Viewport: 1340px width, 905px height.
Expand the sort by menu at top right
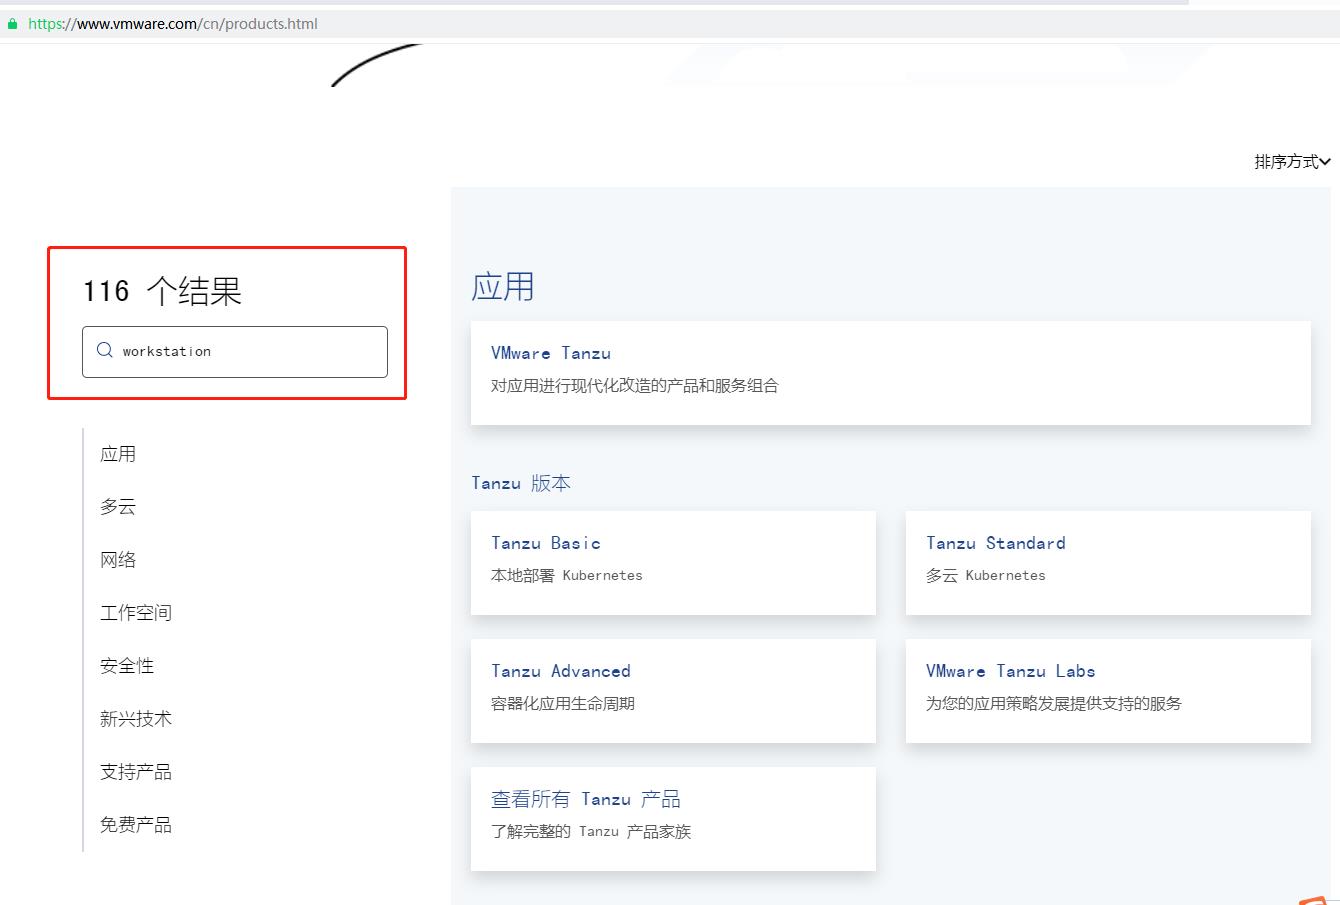point(1290,162)
